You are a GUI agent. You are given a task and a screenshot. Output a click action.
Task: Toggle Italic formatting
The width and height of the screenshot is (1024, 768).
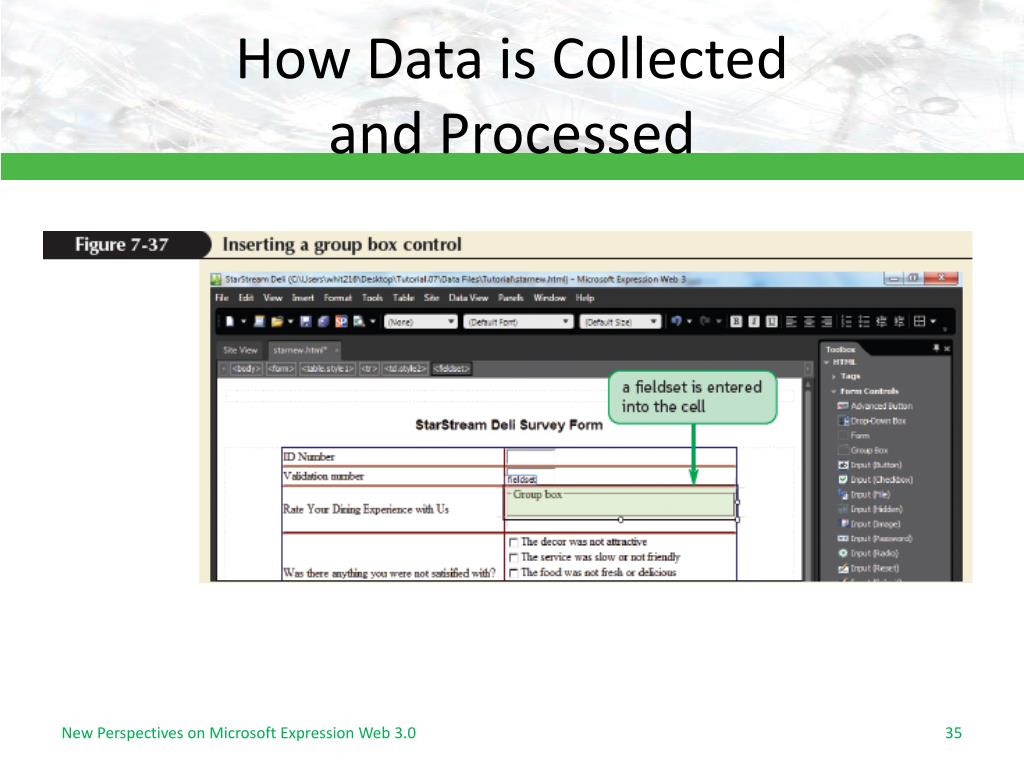pos(754,321)
